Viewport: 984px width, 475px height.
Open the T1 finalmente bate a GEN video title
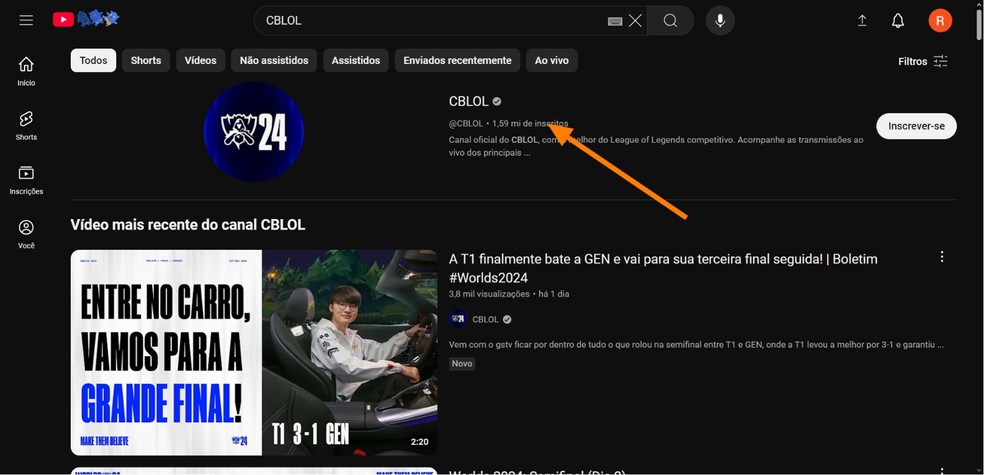click(x=663, y=268)
